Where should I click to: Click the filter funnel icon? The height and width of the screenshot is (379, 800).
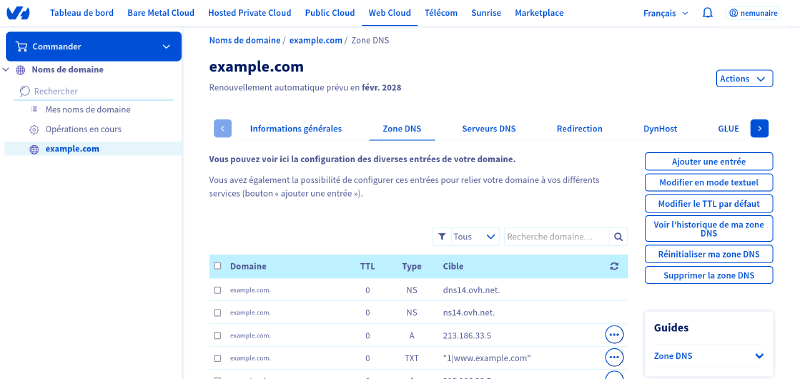[x=442, y=237]
